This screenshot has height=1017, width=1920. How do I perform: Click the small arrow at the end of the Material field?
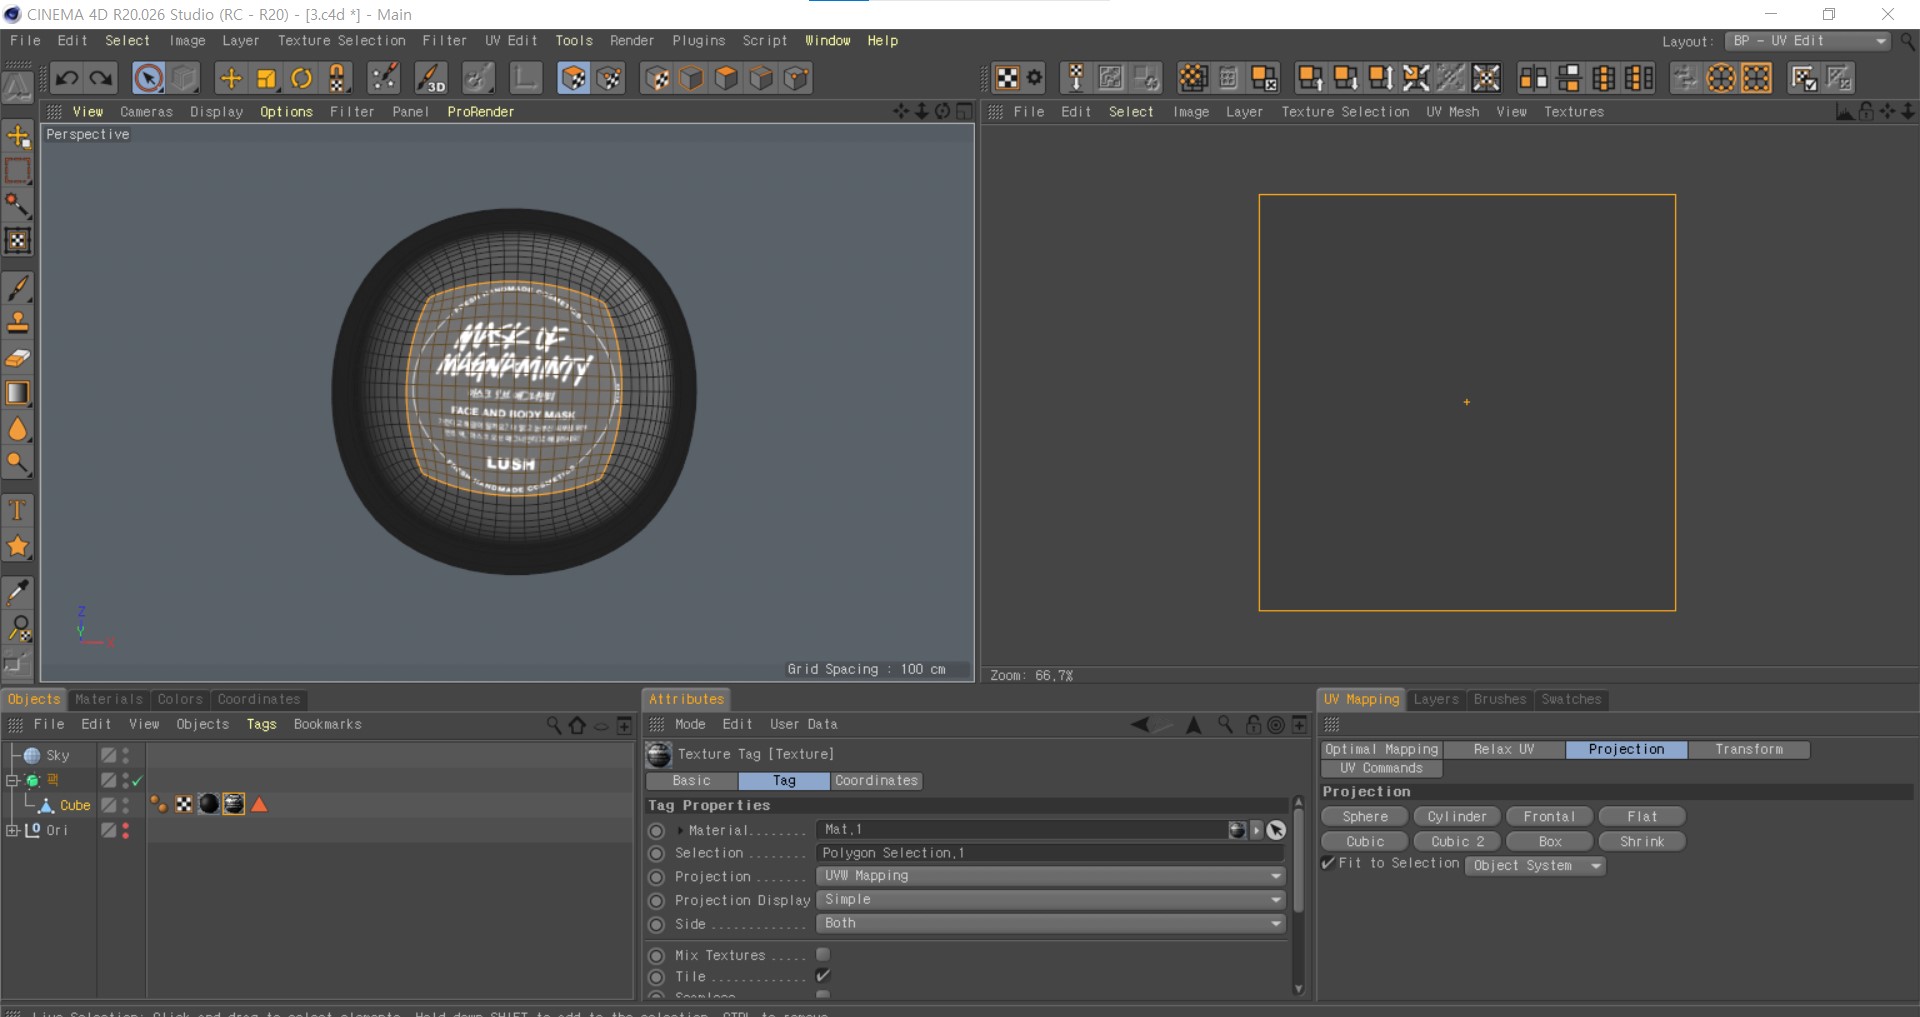point(1257,830)
